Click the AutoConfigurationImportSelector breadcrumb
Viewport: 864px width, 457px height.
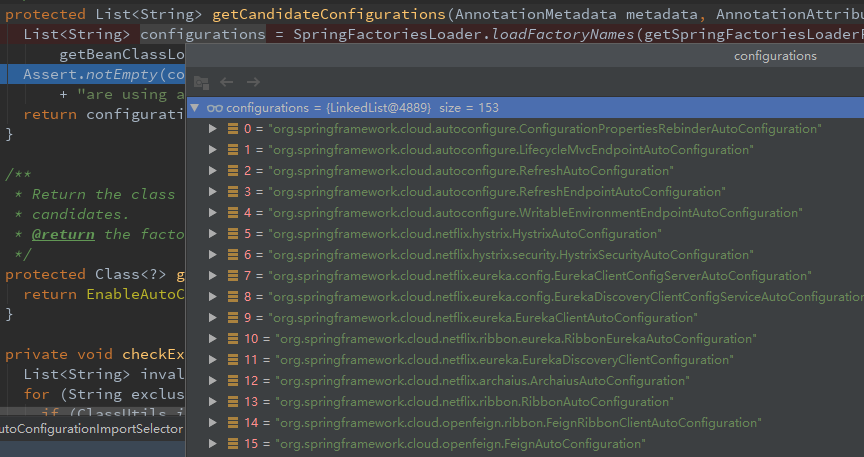(91, 429)
